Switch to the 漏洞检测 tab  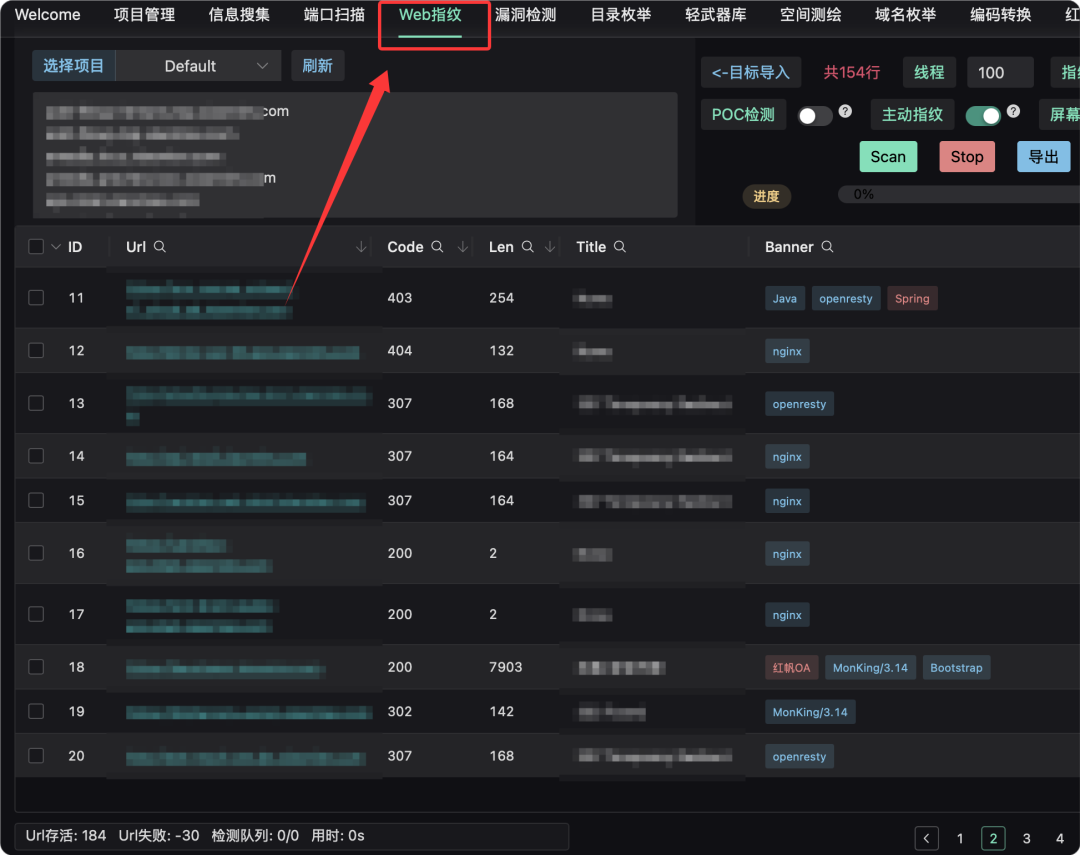(x=526, y=14)
